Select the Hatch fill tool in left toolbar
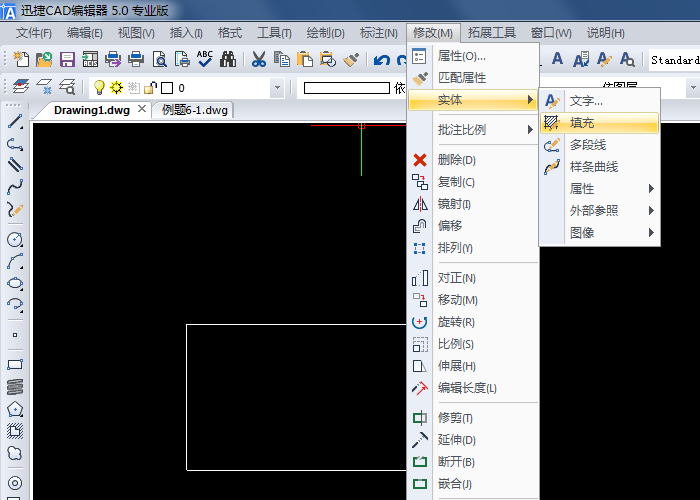Image resolution: width=700 pixels, height=500 pixels. pos(15,431)
